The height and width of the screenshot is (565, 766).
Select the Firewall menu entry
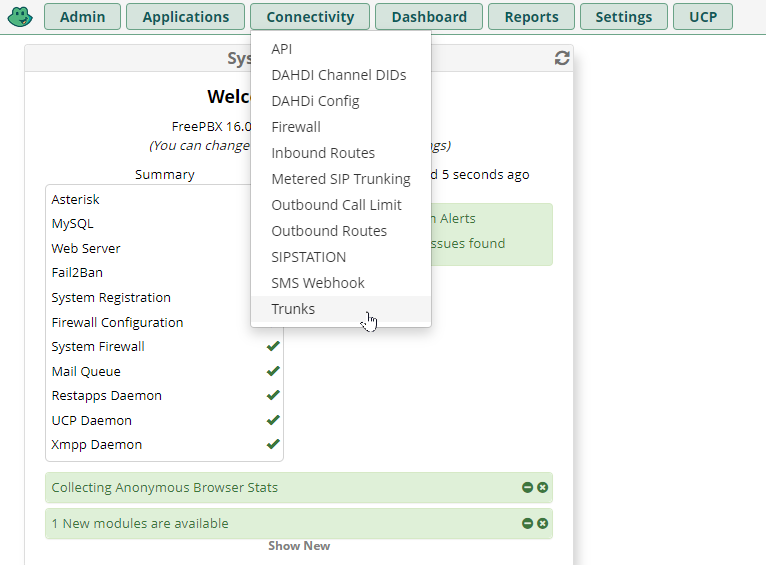click(341, 127)
